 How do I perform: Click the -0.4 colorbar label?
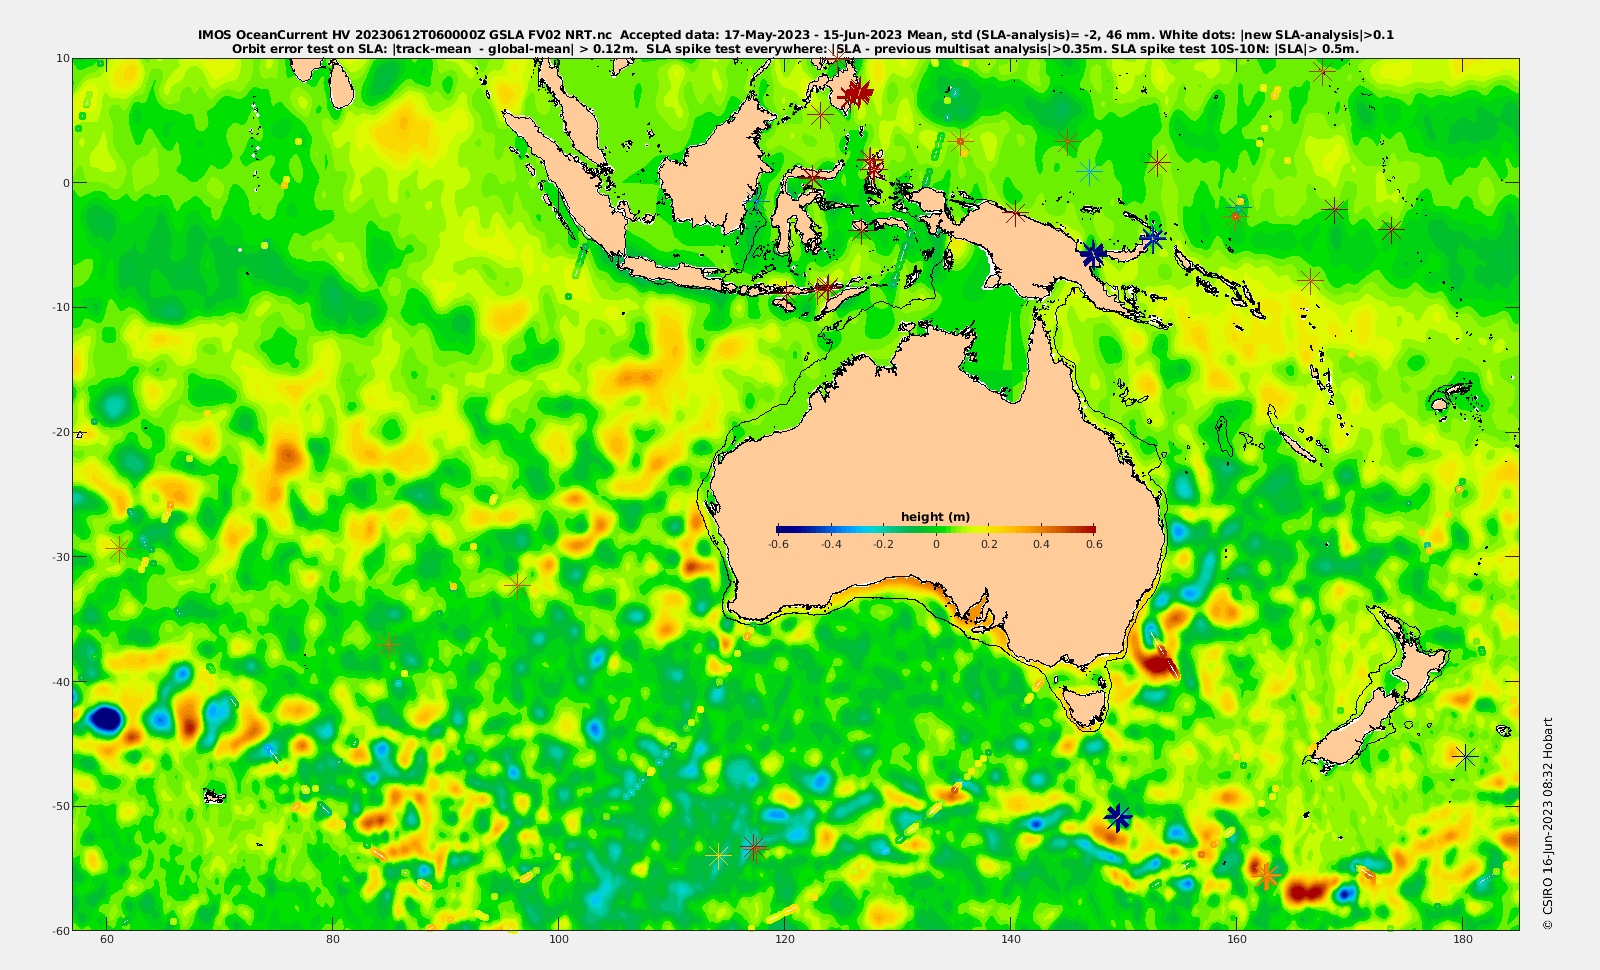click(830, 544)
